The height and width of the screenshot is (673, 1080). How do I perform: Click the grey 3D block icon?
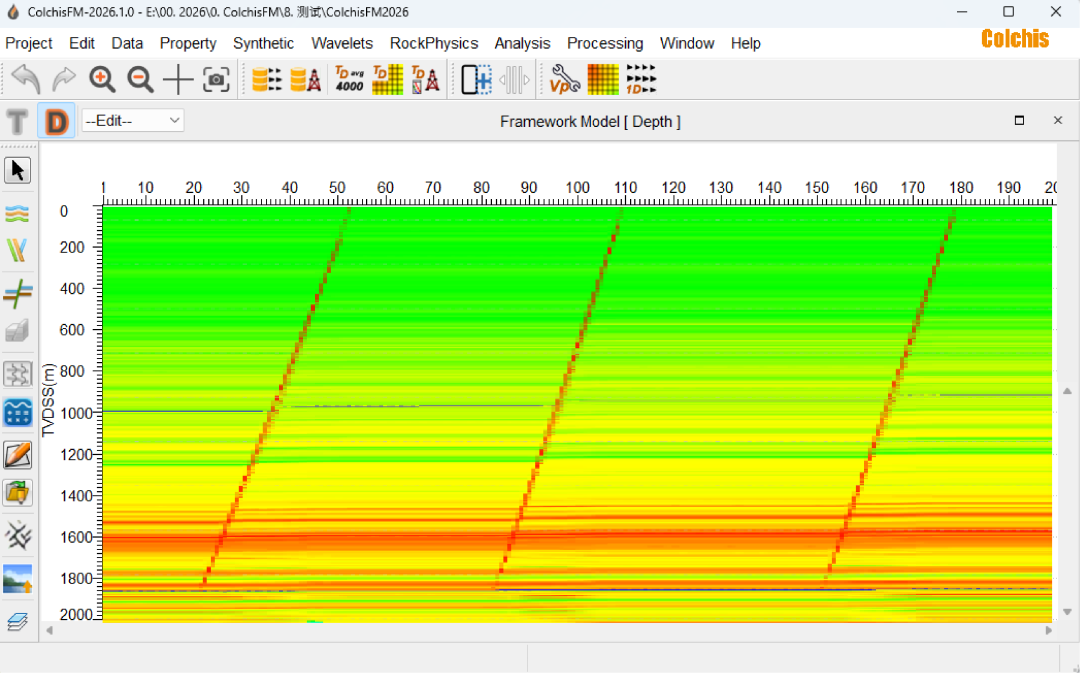(17, 331)
